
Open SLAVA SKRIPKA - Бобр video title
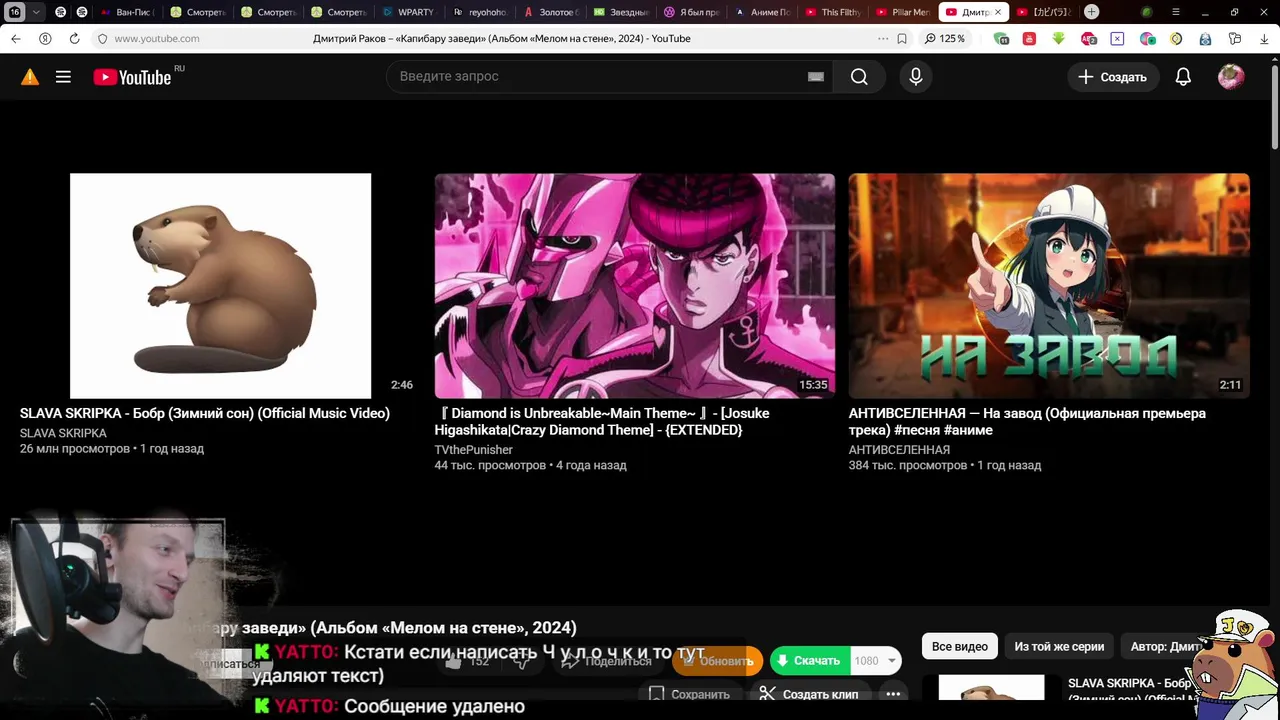pos(205,413)
